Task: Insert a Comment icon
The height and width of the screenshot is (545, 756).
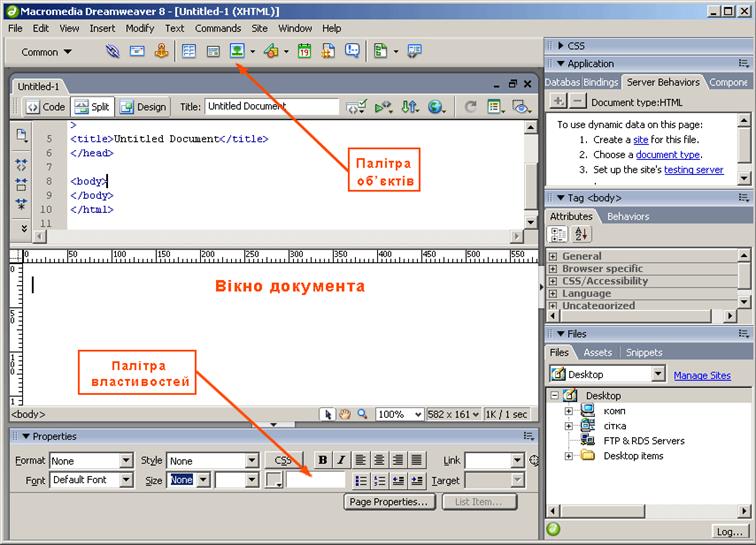Action: [352, 51]
